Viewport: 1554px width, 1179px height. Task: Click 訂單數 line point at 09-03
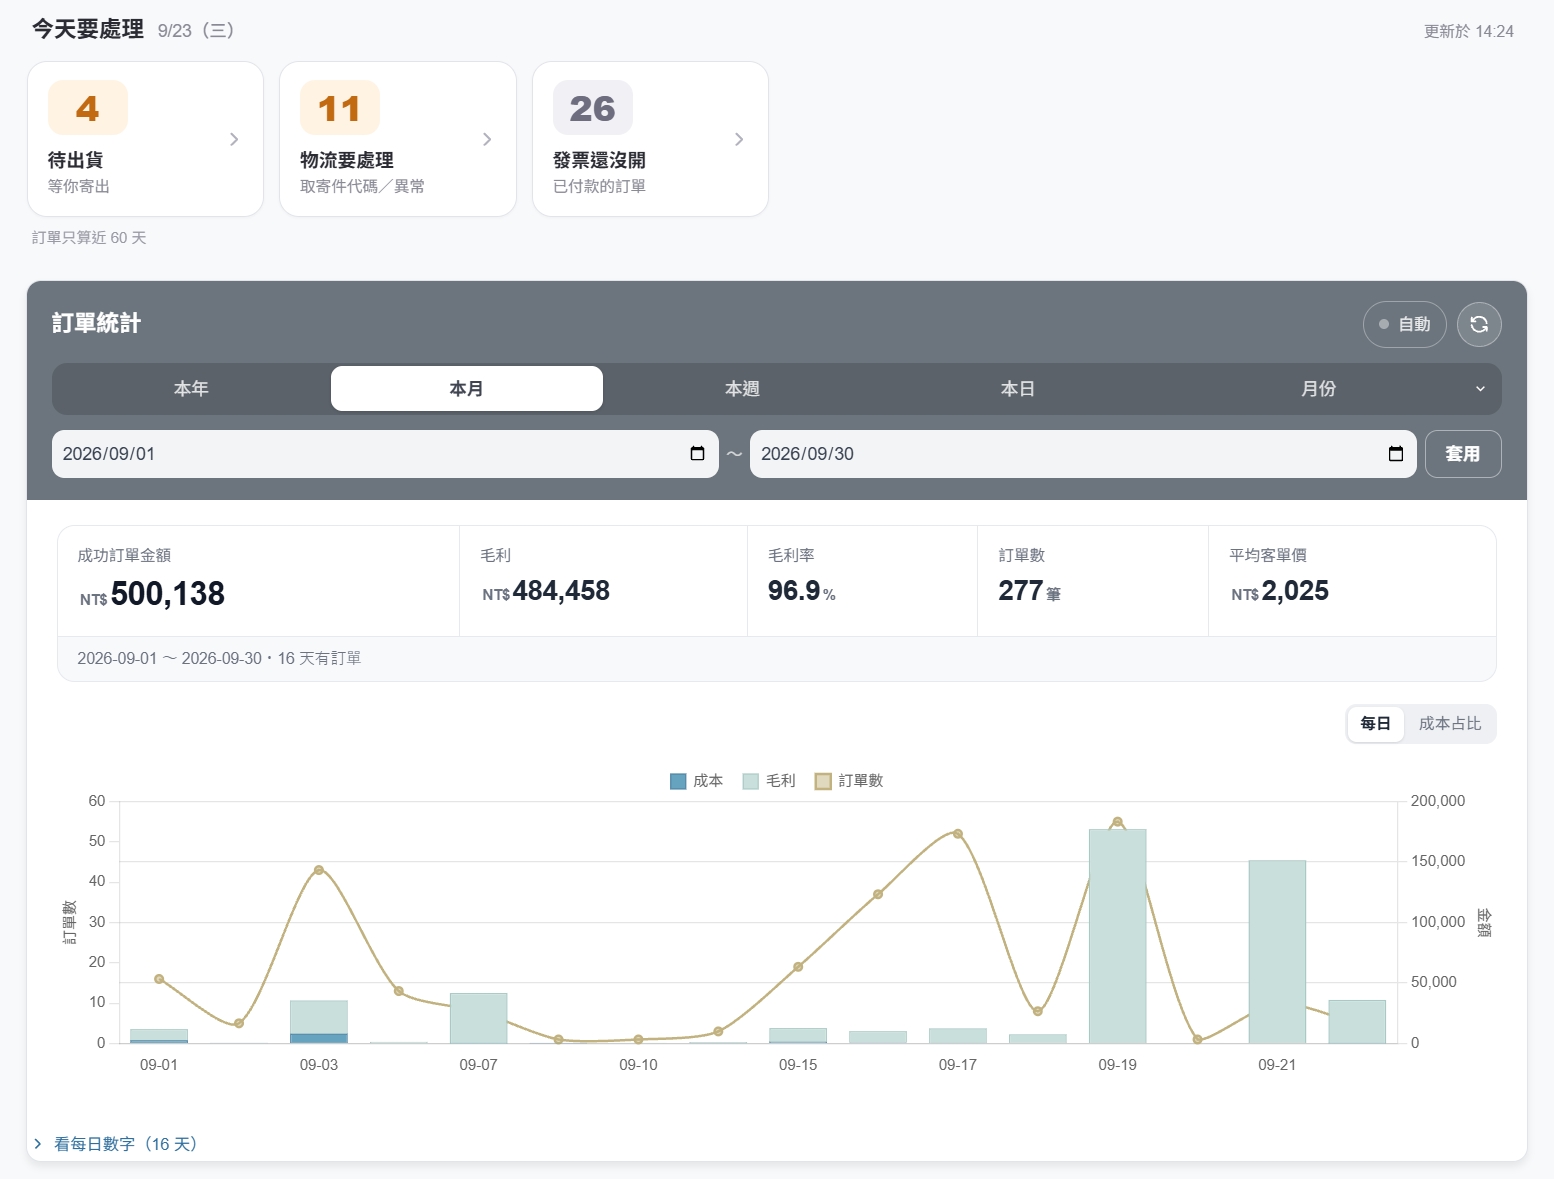click(319, 870)
